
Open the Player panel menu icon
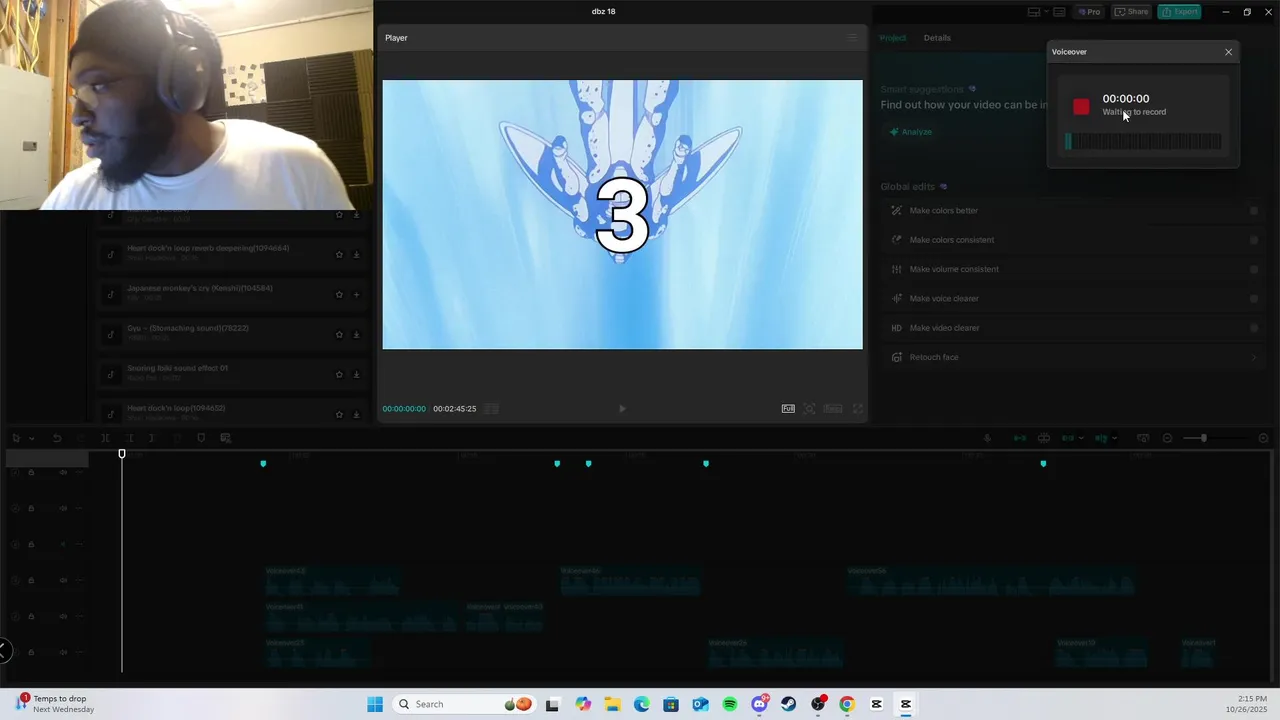pyautogui.click(x=852, y=38)
